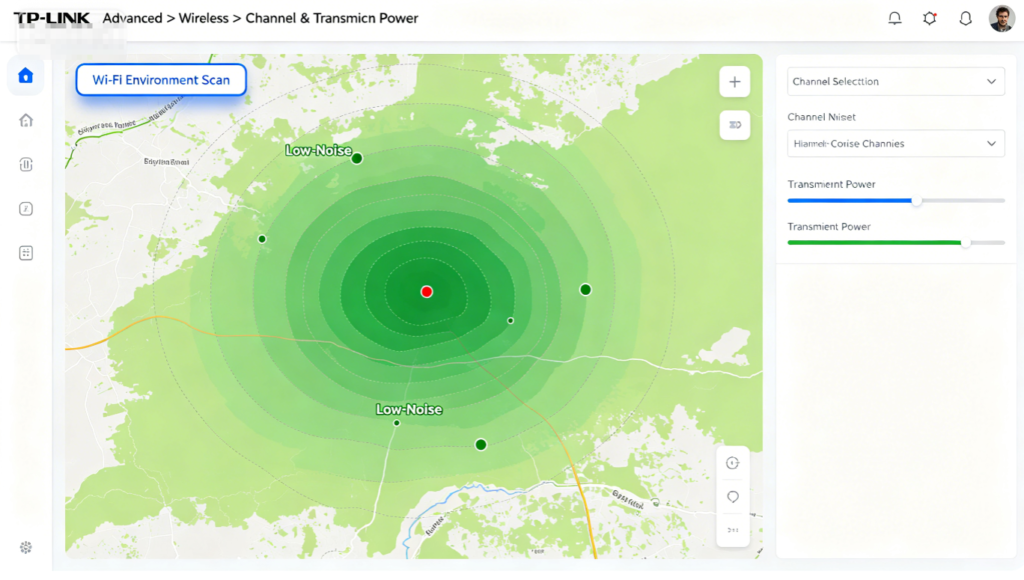Click the badge icon with red dot
The image size is (1024, 580).
pos(930,18)
